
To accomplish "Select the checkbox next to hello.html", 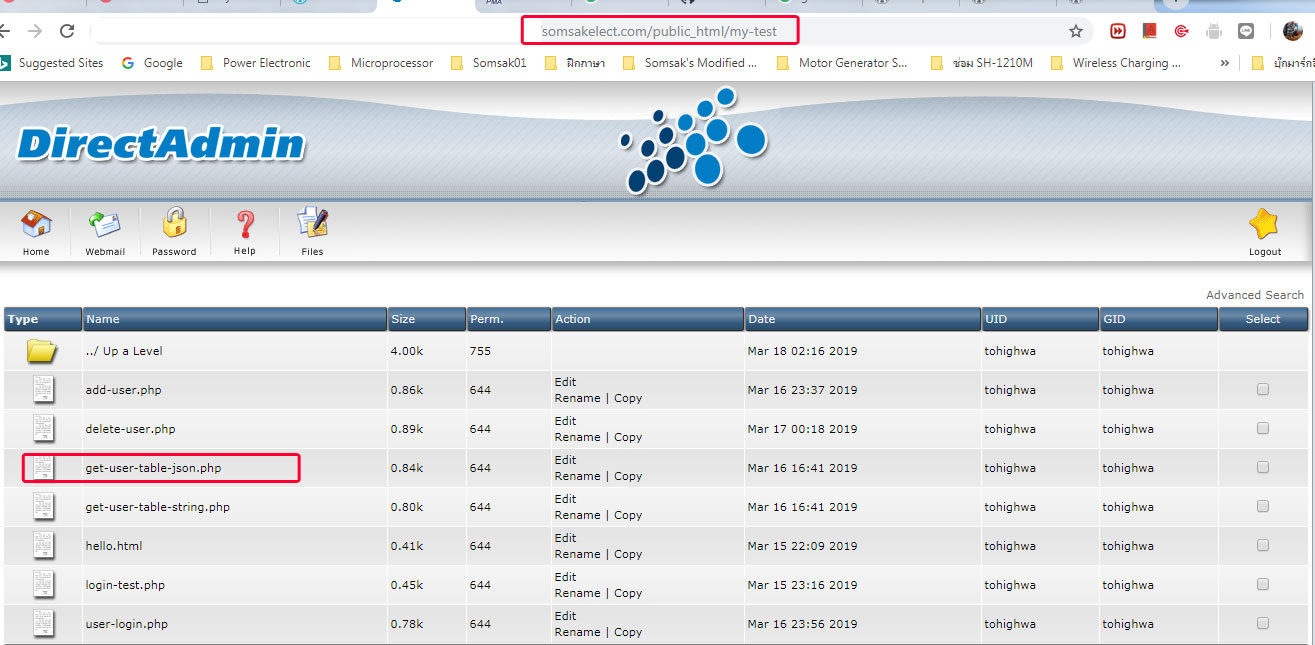I will tap(1262, 545).
